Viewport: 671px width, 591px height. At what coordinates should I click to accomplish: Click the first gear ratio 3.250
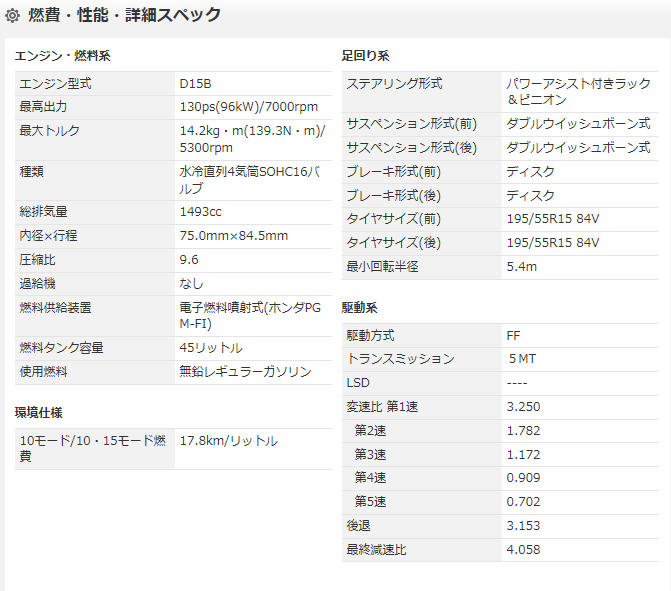(x=523, y=407)
